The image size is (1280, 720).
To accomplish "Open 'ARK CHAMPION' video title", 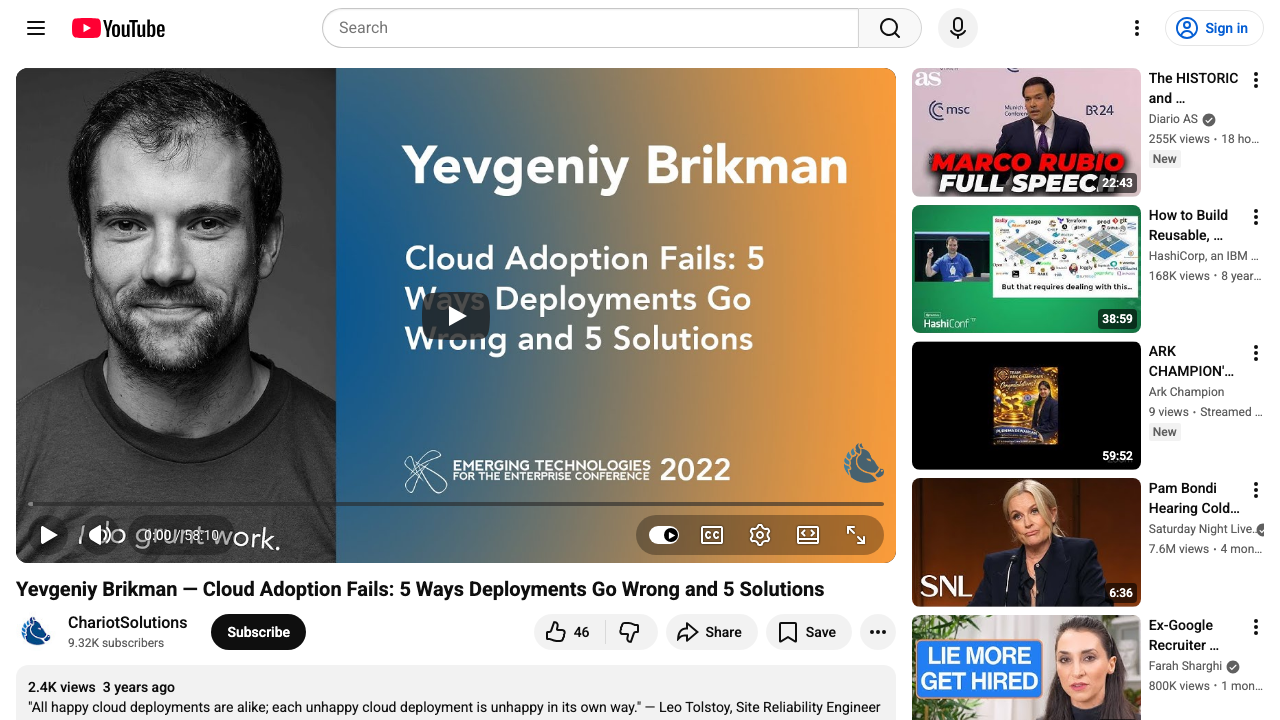I will click(x=1192, y=361).
